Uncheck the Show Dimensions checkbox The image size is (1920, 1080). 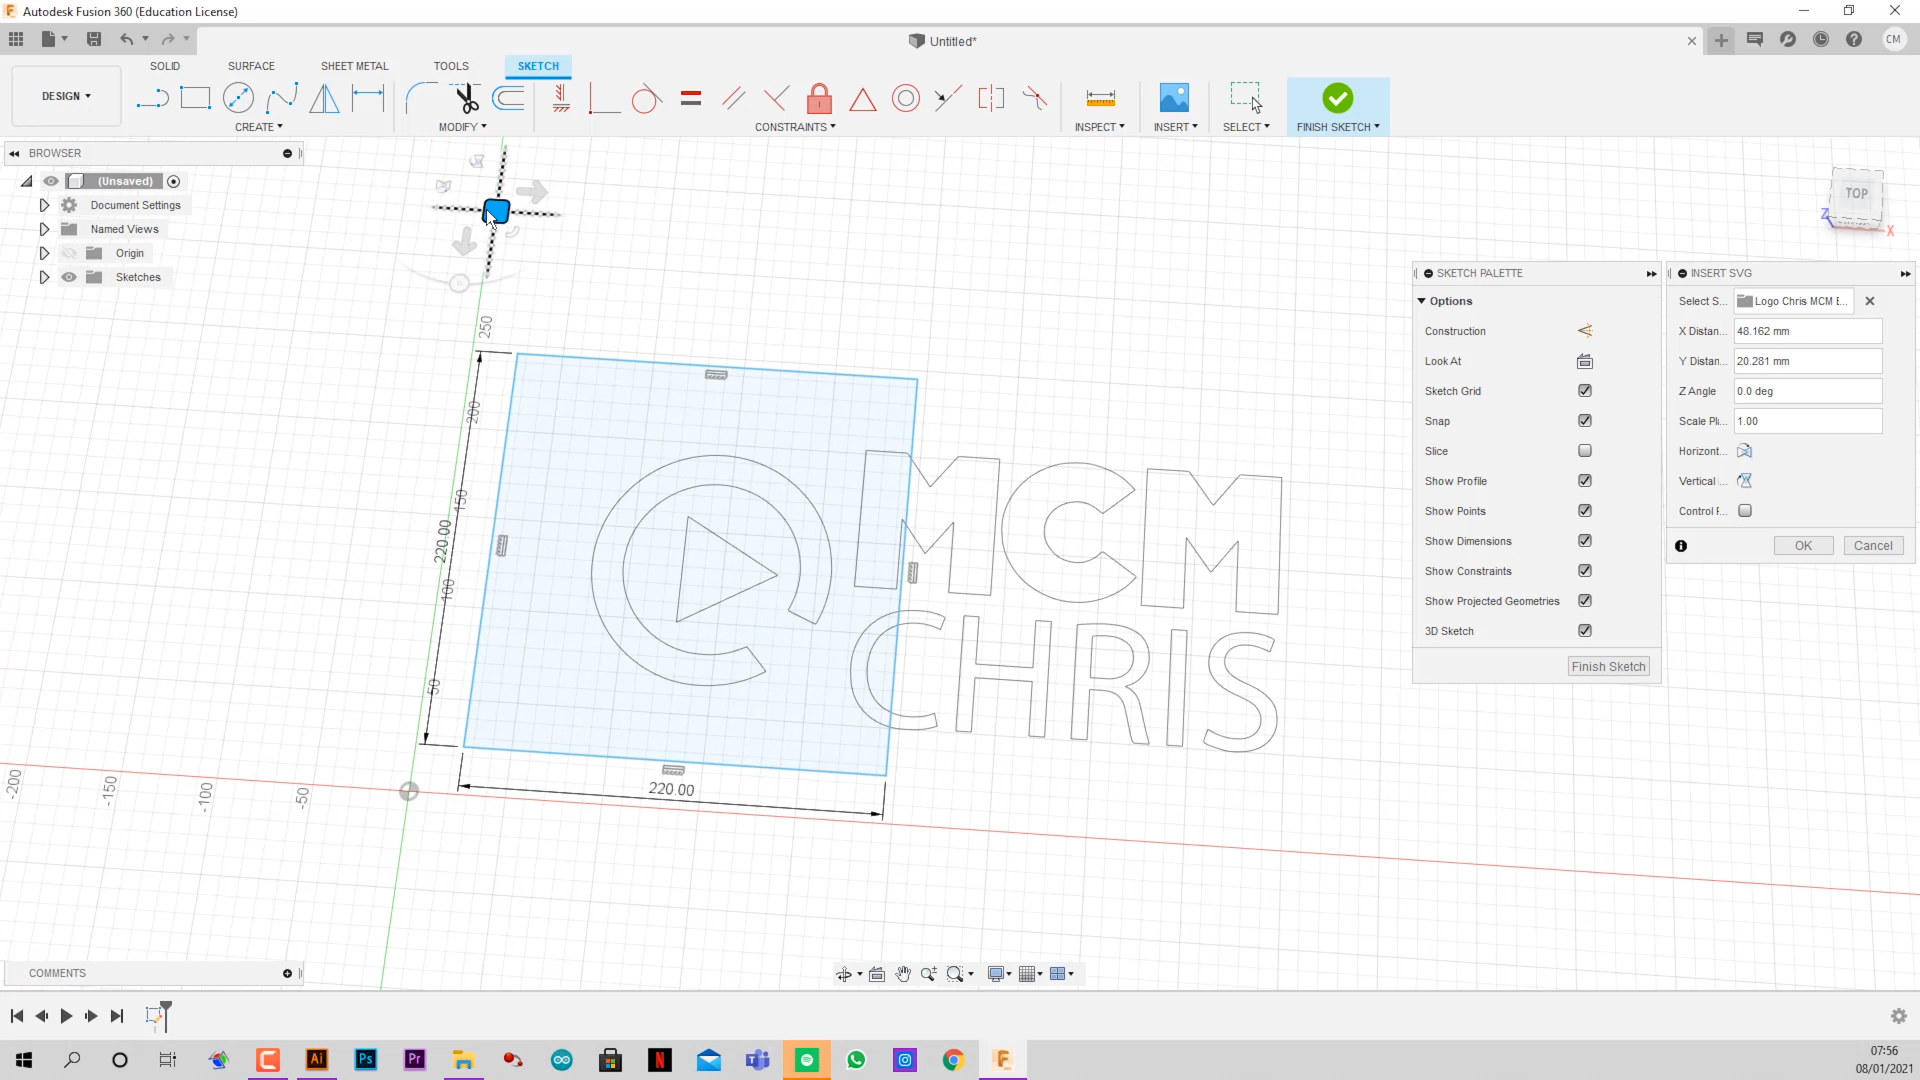[x=1585, y=541]
